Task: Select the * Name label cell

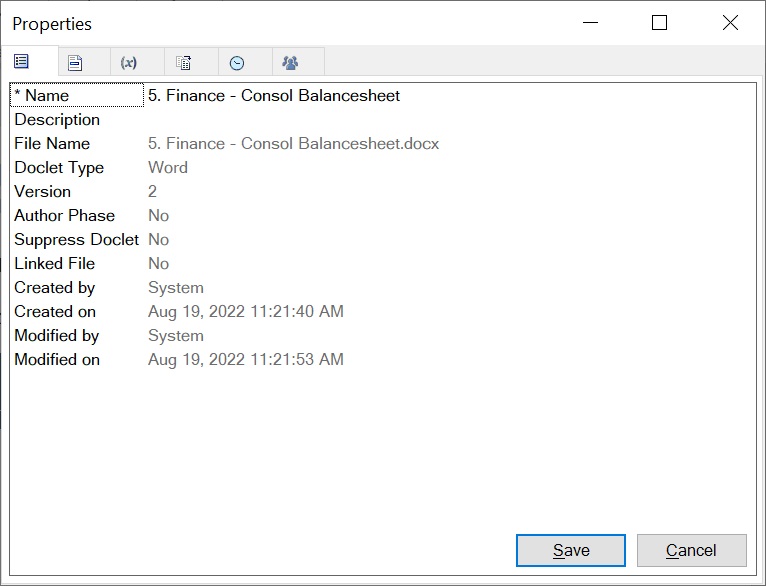Action: click(77, 95)
